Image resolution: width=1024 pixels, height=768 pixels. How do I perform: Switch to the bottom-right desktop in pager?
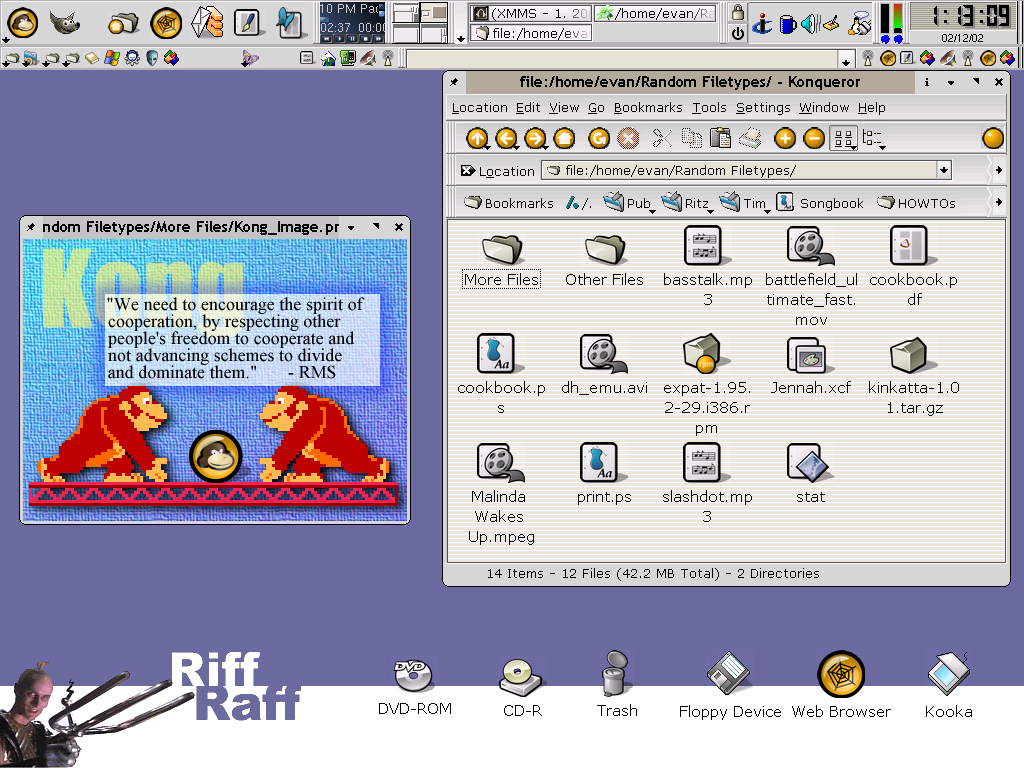[x=434, y=33]
